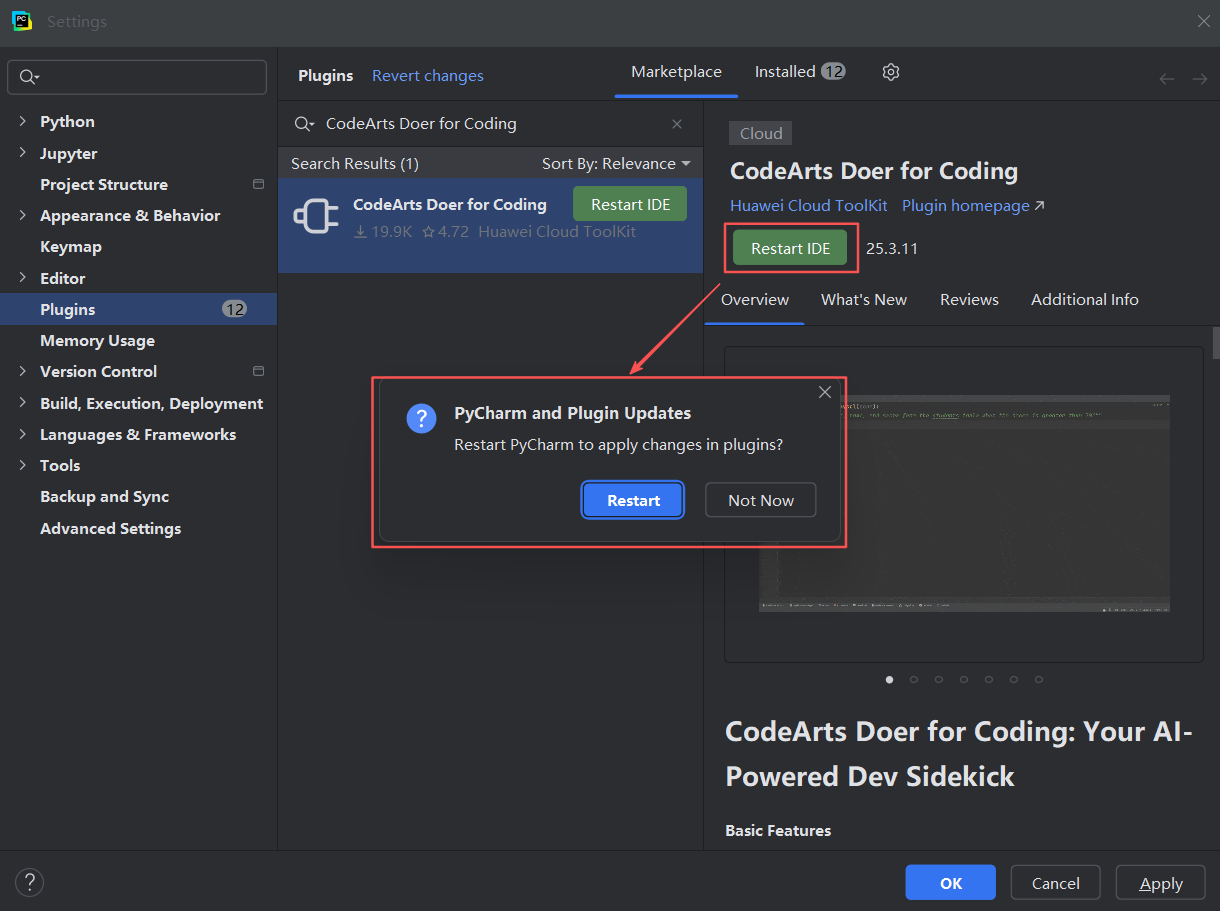Click the Cancel button
Screen dimensions: 1220x911
1056,883
